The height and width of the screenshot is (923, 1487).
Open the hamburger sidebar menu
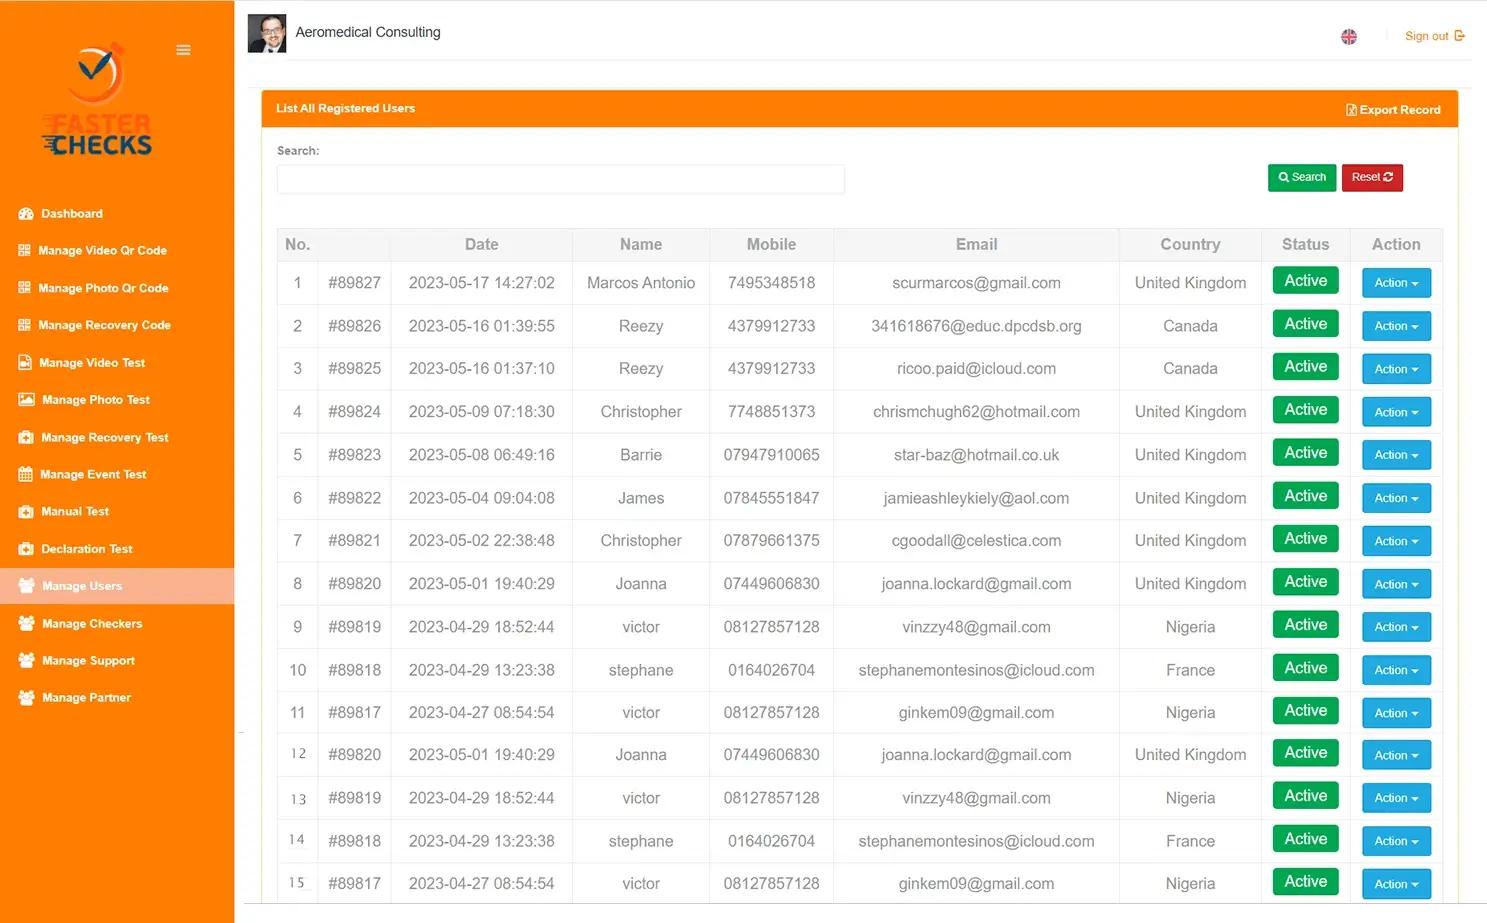coord(183,49)
